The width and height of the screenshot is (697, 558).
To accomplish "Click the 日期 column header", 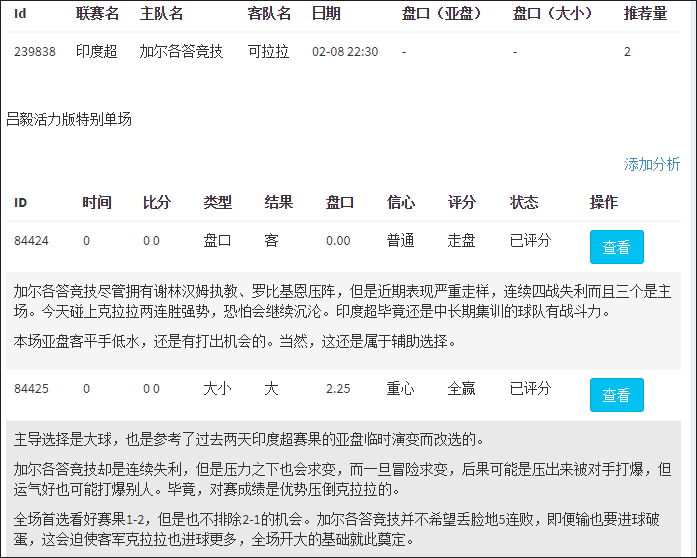I will (326, 13).
